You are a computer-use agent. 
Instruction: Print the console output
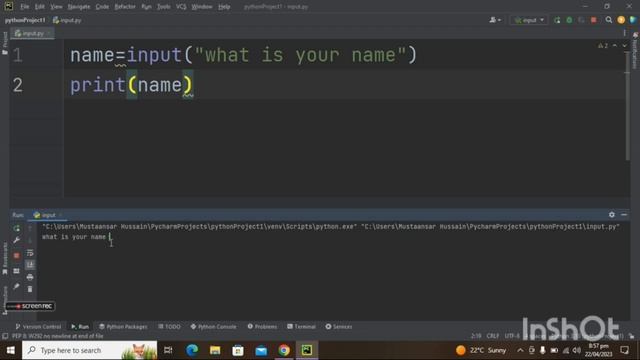[x=30, y=277]
